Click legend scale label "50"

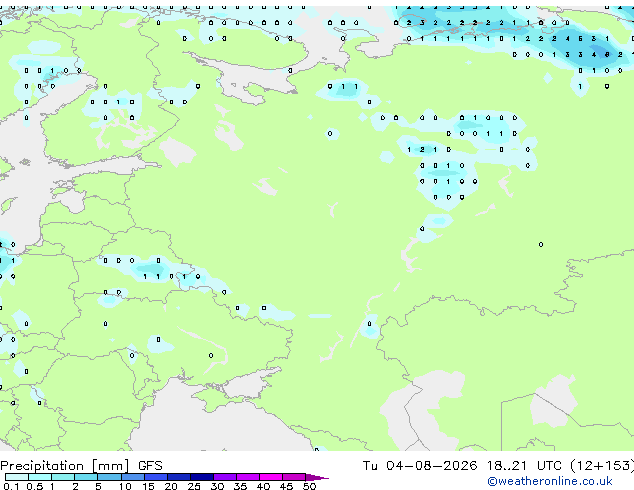pyautogui.click(x=309, y=486)
